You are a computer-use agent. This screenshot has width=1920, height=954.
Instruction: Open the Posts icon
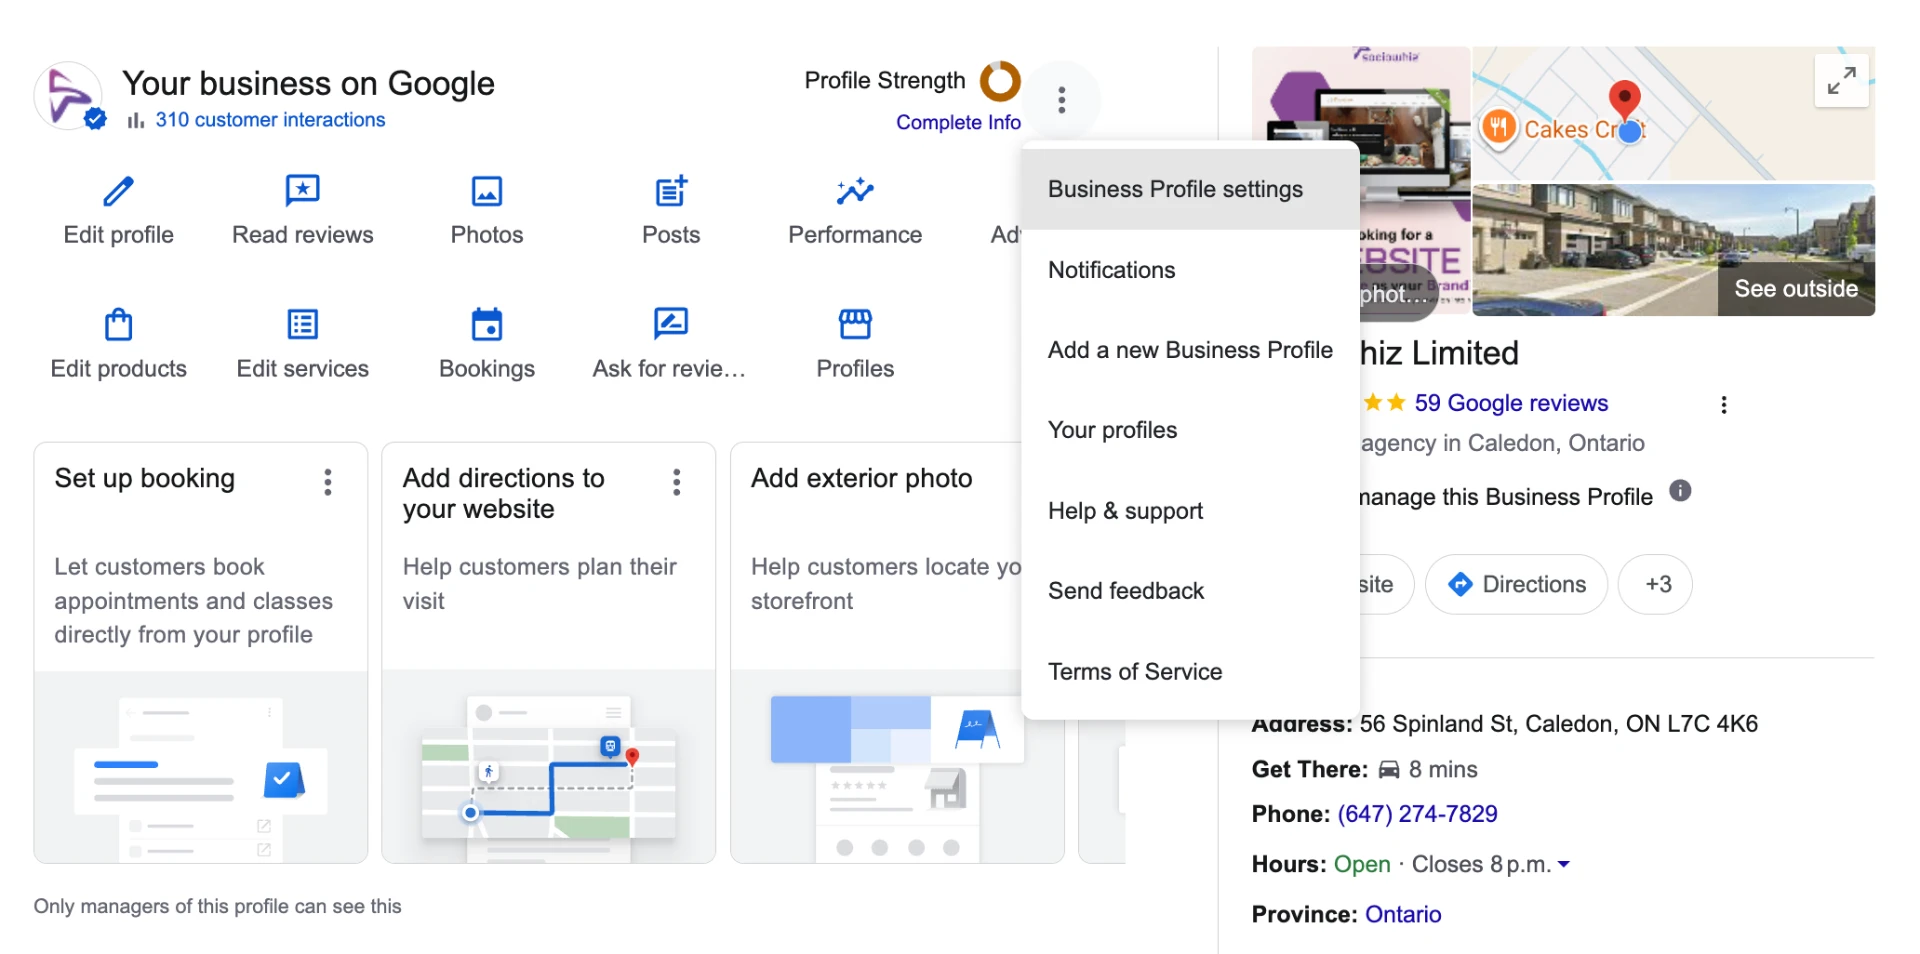pos(671,190)
